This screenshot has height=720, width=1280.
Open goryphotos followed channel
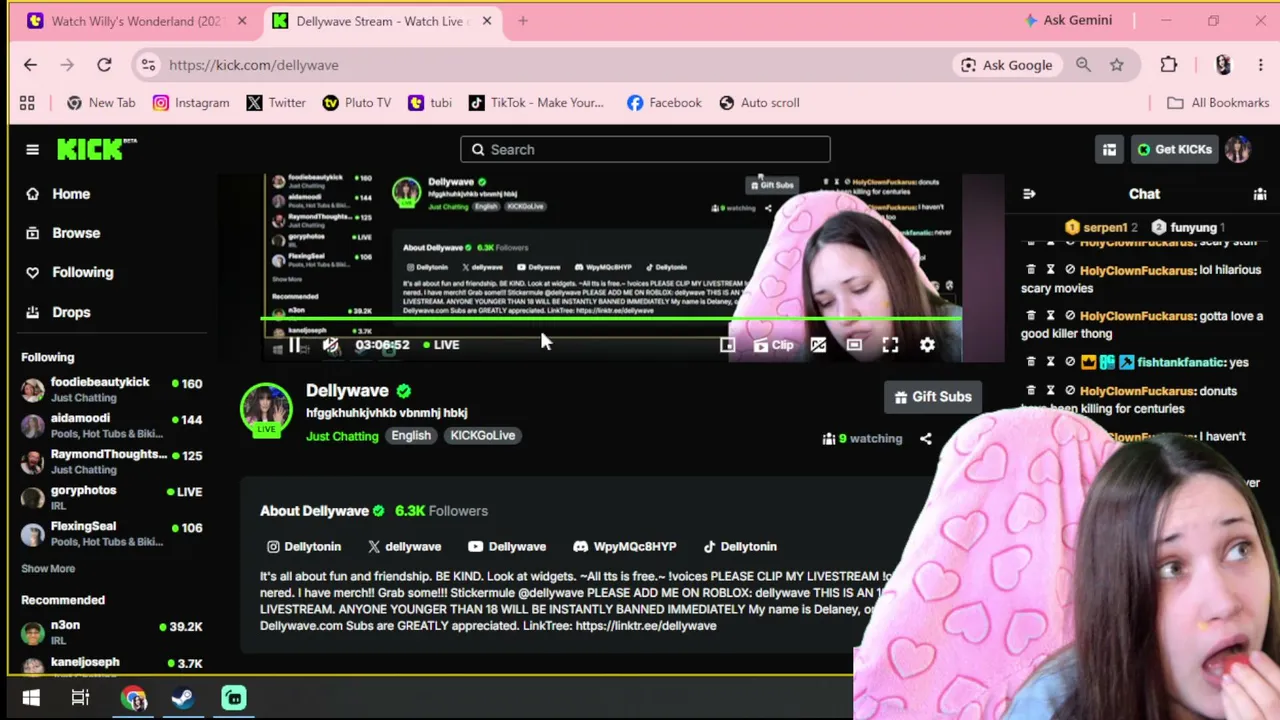112,498
